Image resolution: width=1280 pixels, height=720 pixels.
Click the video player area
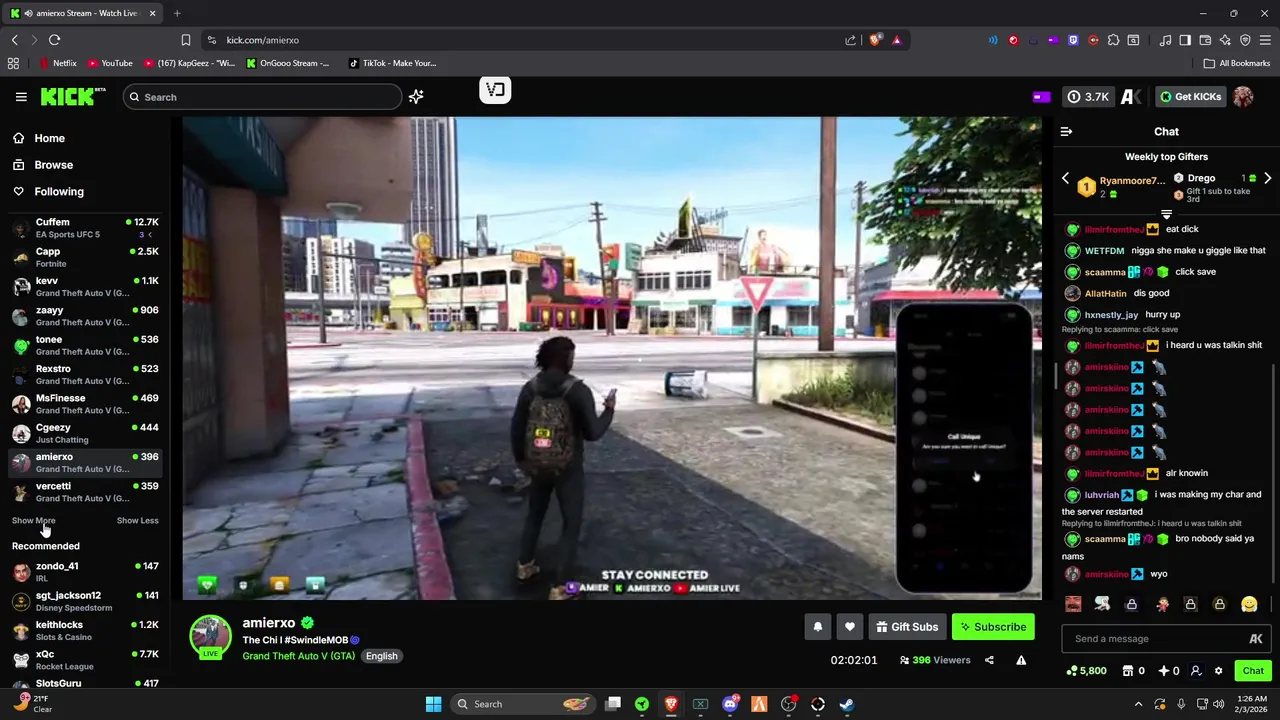(612, 358)
